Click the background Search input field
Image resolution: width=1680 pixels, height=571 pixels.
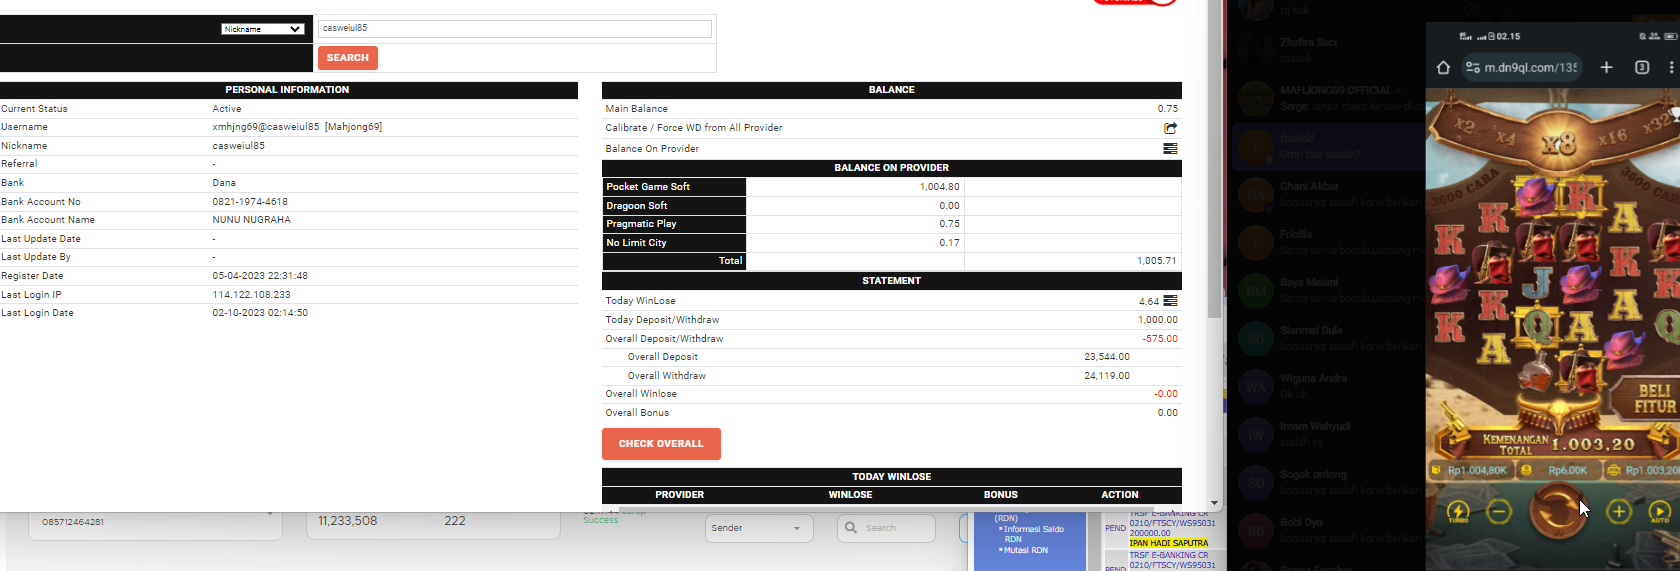pos(886,528)
